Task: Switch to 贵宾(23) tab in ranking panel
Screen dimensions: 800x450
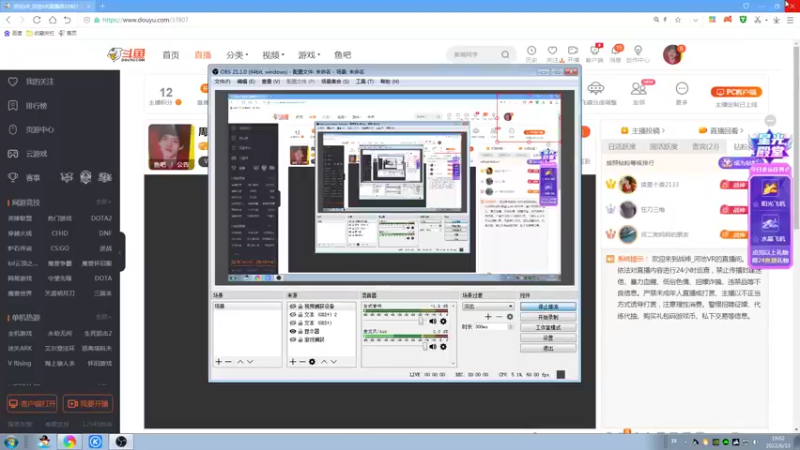Action: click(705, 146)
